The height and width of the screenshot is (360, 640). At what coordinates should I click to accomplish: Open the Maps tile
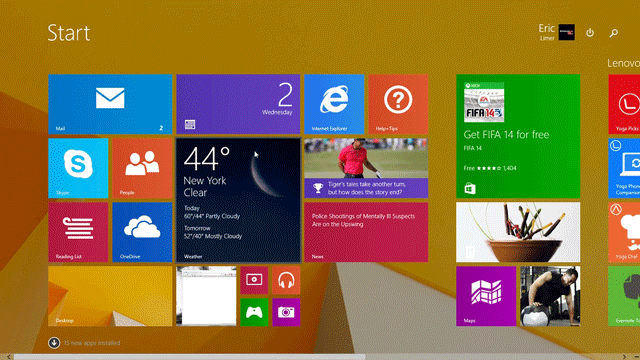pyautogui.click(x=486, y=296)
